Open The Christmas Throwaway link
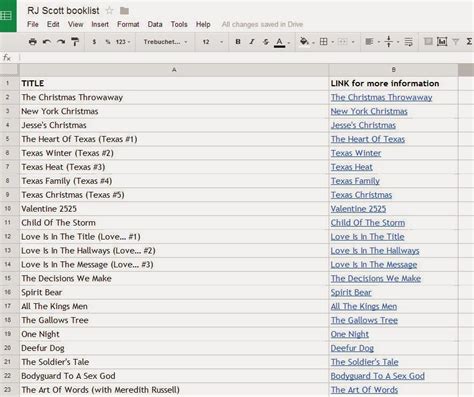Viewport: 474px width, 397px height. point(381,97)
